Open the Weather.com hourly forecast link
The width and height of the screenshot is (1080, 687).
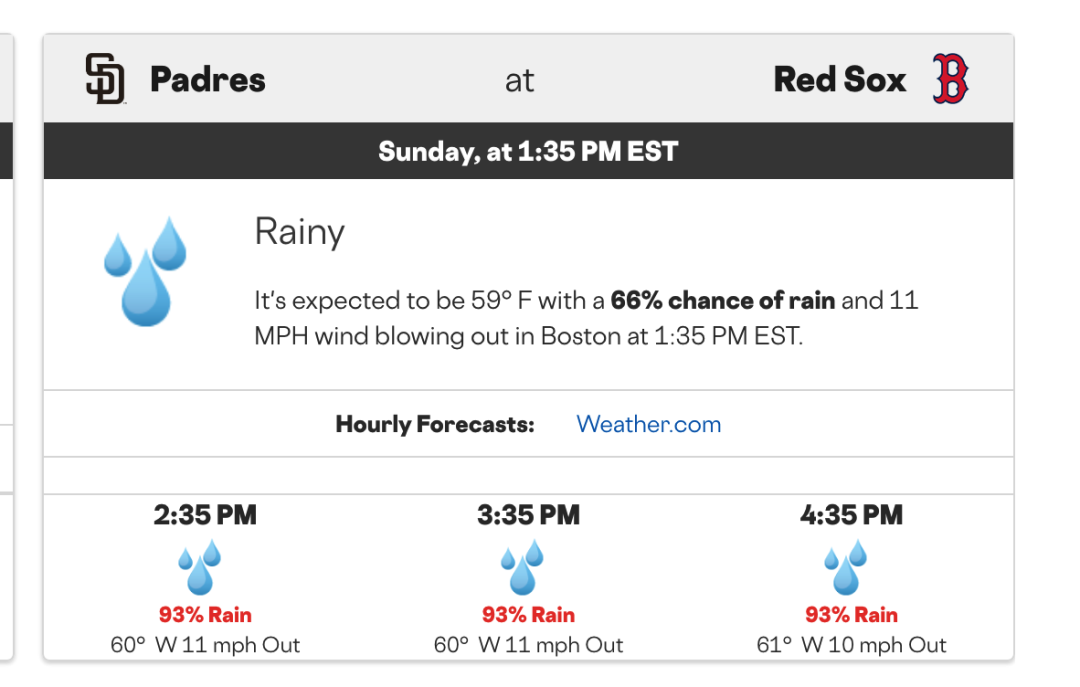(x=648, y=424)
